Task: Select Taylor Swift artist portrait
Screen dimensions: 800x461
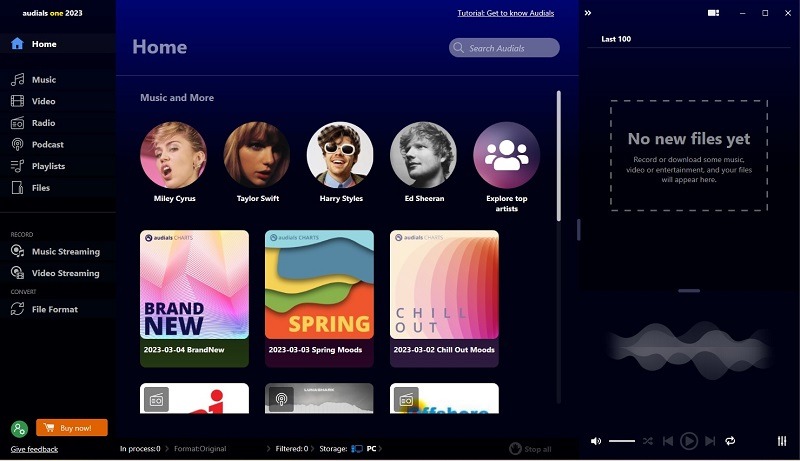Action: pos(257,155)
